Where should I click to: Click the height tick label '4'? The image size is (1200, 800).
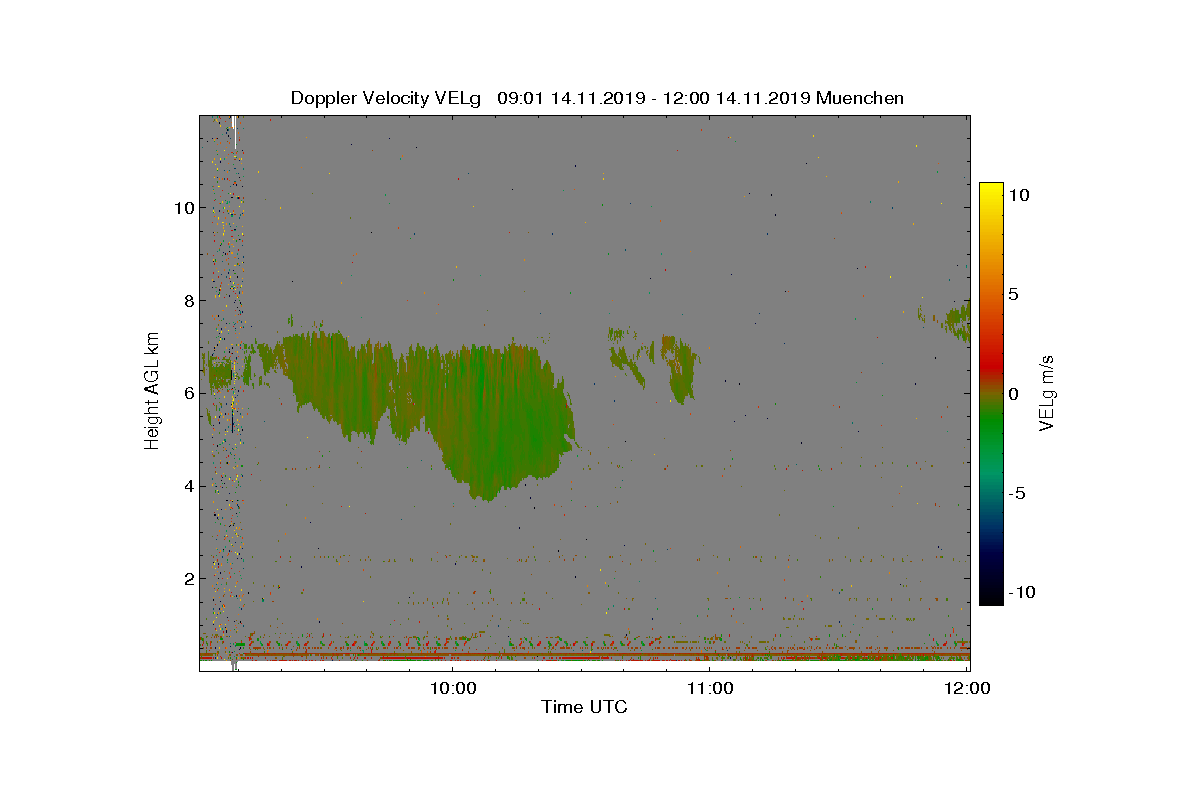pos(187,486)
